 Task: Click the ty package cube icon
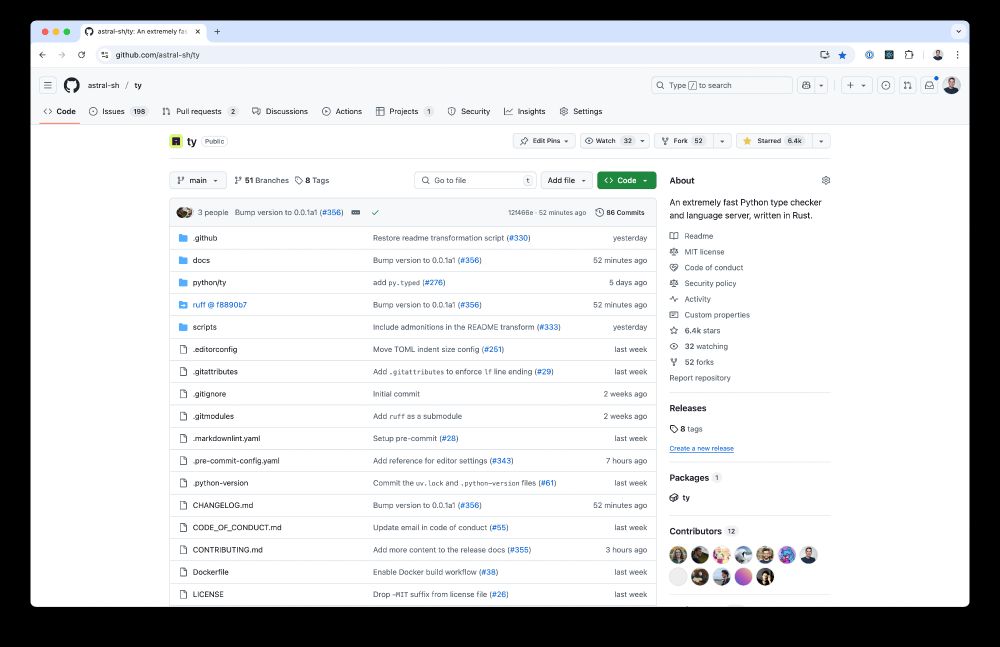click(x=673, y=498)
